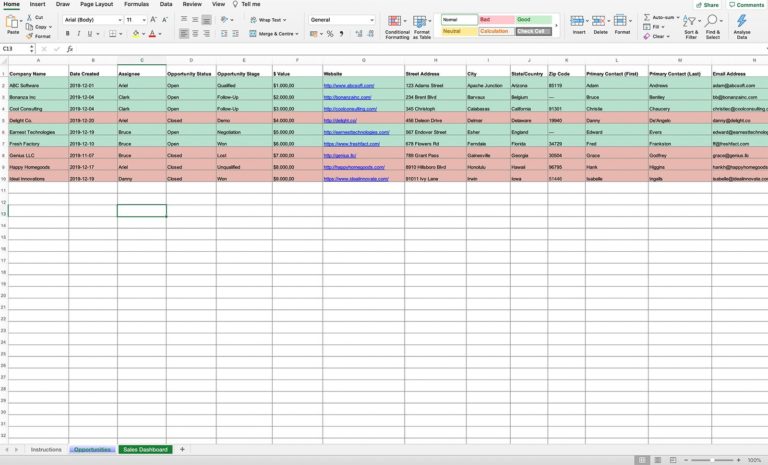768x465 pixels.
Task: Align text to bottom of cell
Action: click(207, 20)
